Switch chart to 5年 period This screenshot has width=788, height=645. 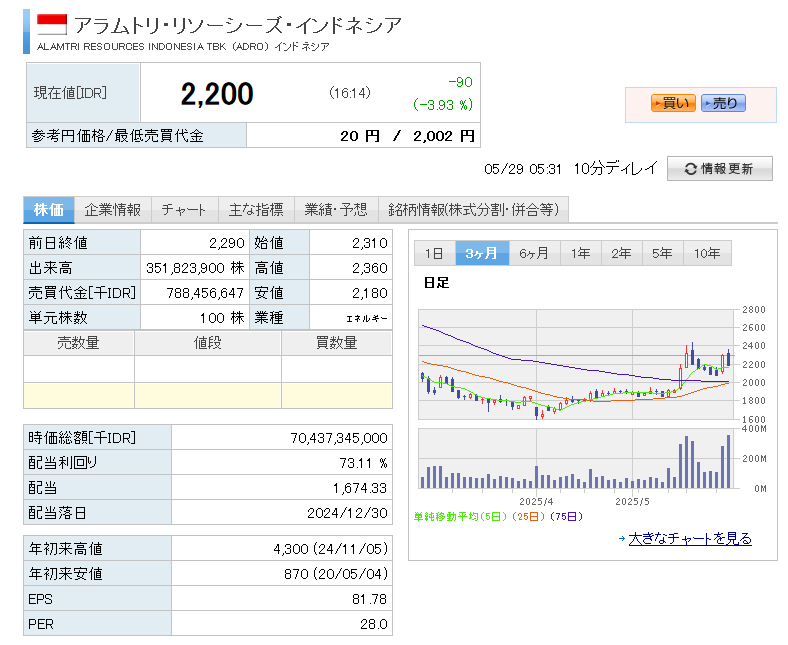(x=662, y=253)
